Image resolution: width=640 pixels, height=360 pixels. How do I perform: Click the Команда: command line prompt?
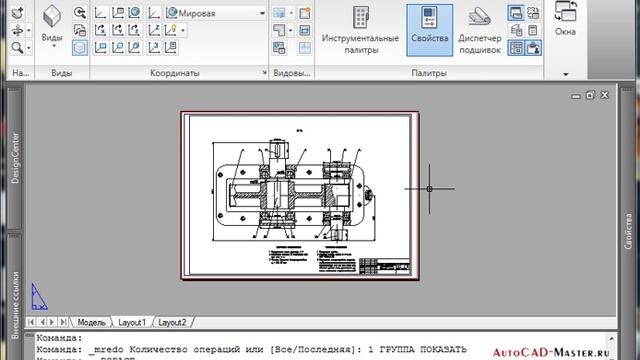pos(60,338)
